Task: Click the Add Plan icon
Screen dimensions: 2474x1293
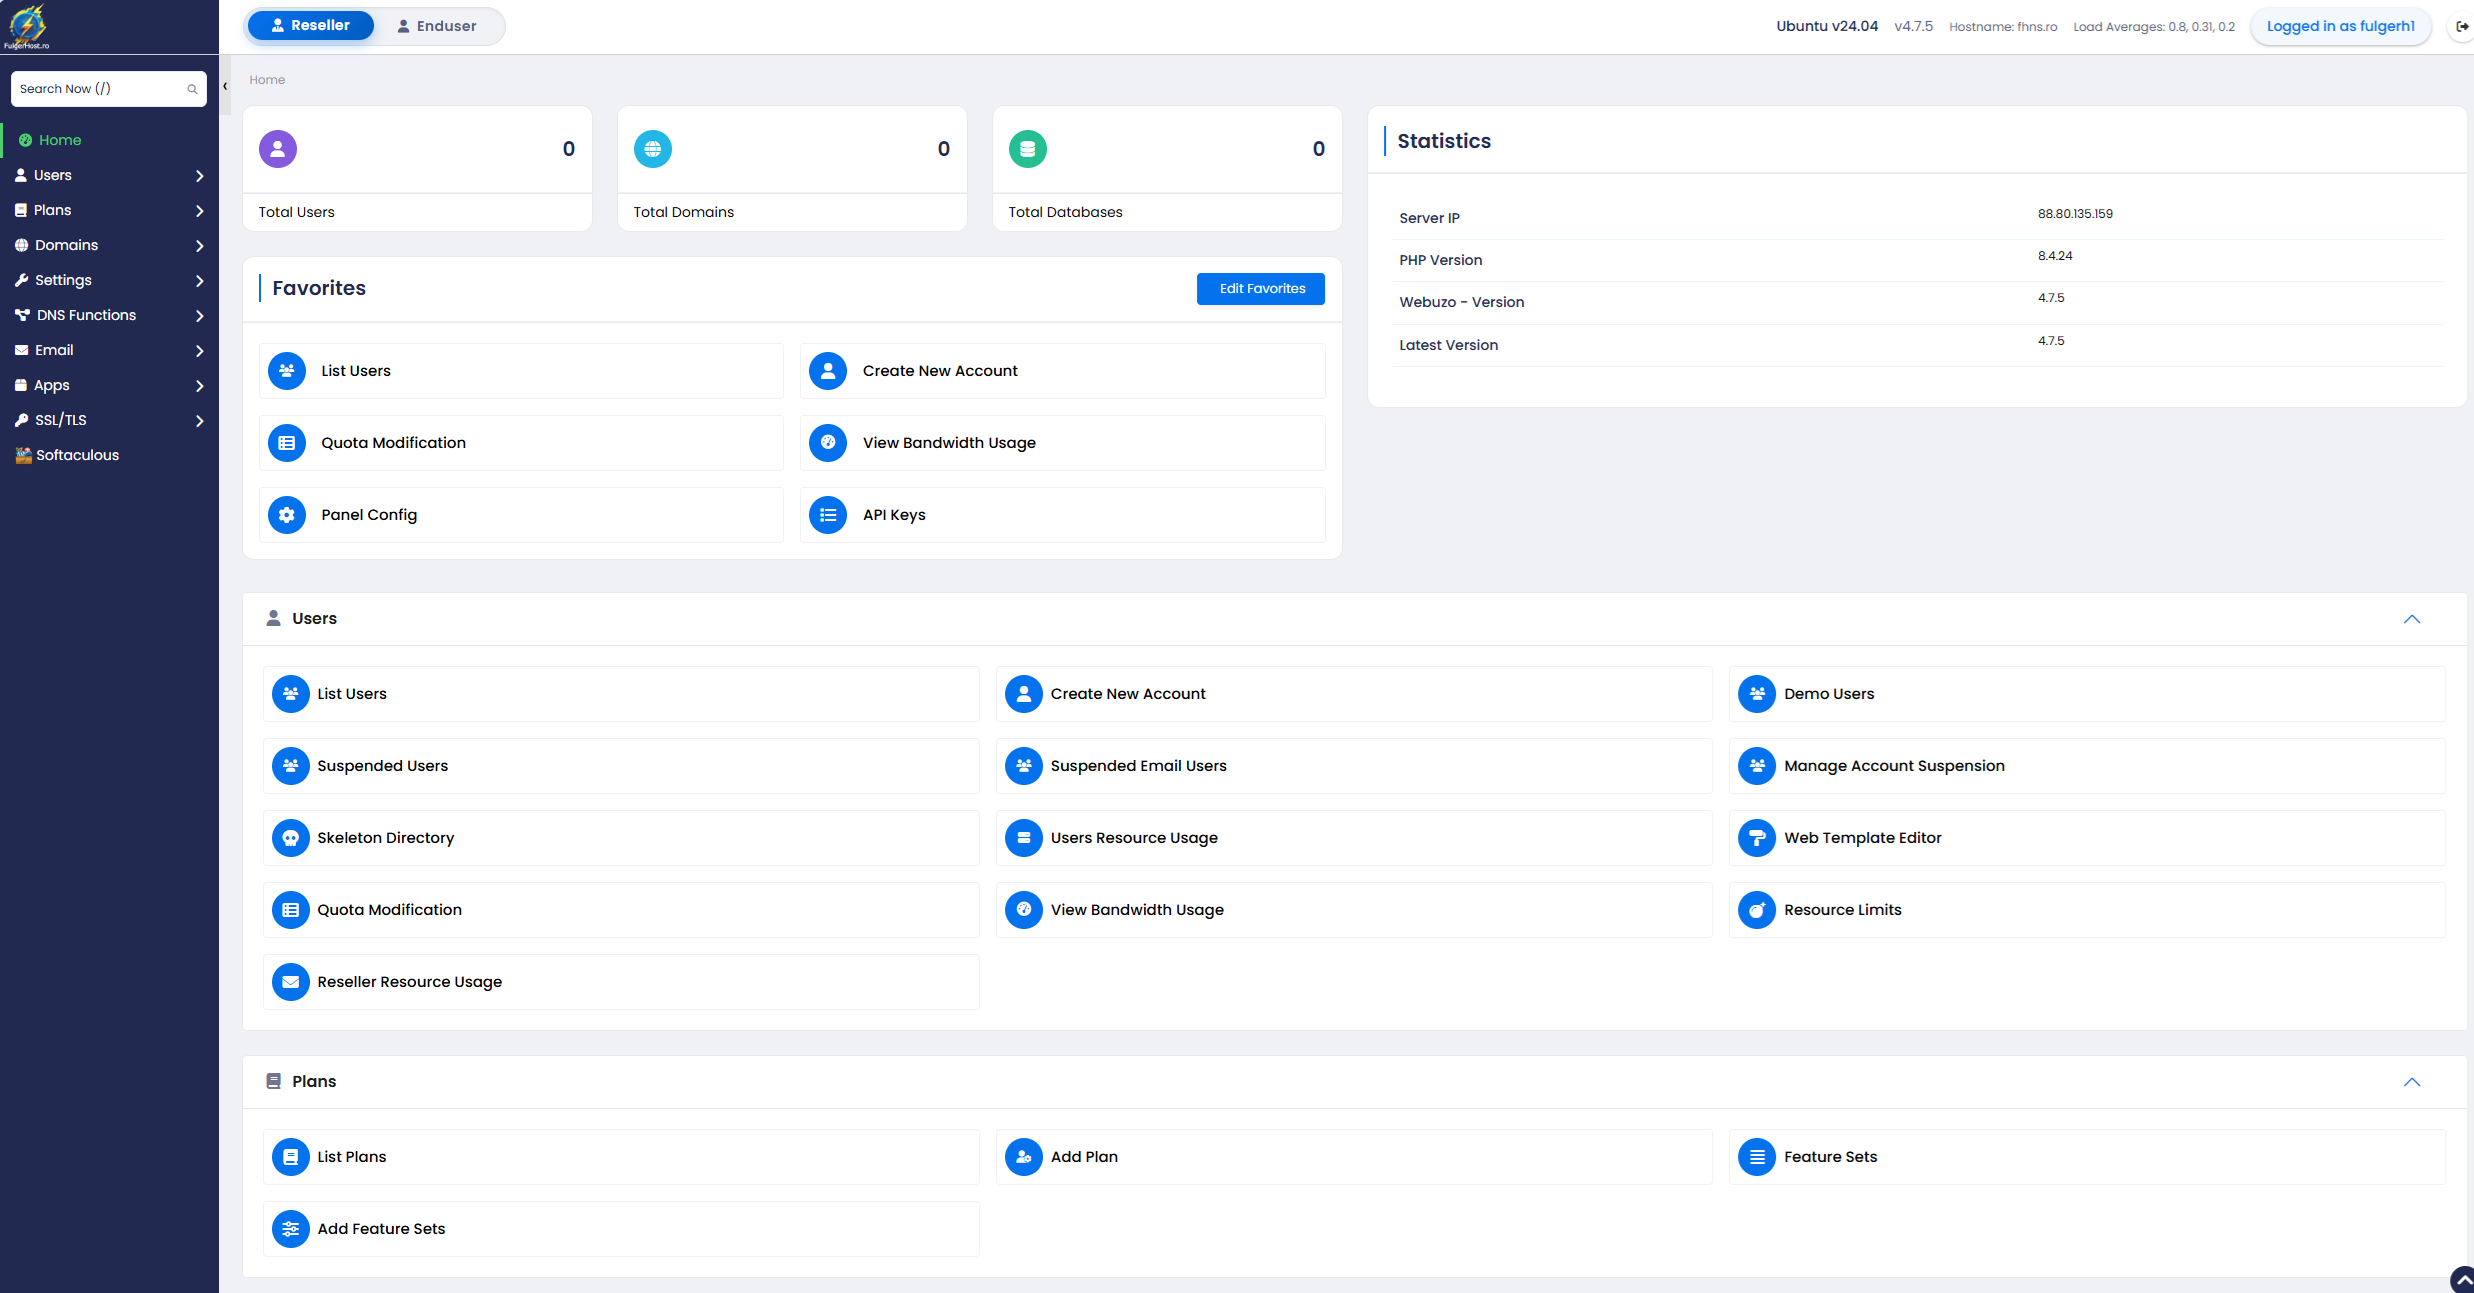Action: (1024, 1157)
